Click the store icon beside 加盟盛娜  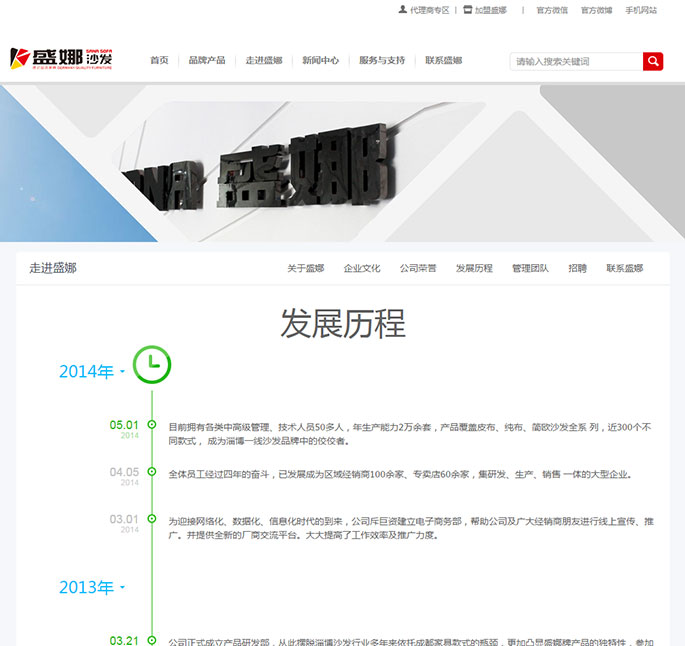click(467, 10)
